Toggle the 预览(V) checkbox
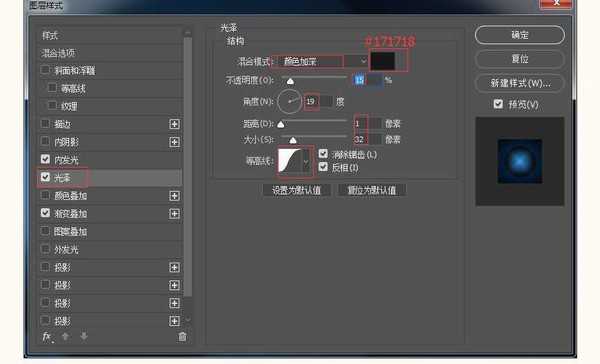Viewport: 600px width, 364px height. click(498, 104)
